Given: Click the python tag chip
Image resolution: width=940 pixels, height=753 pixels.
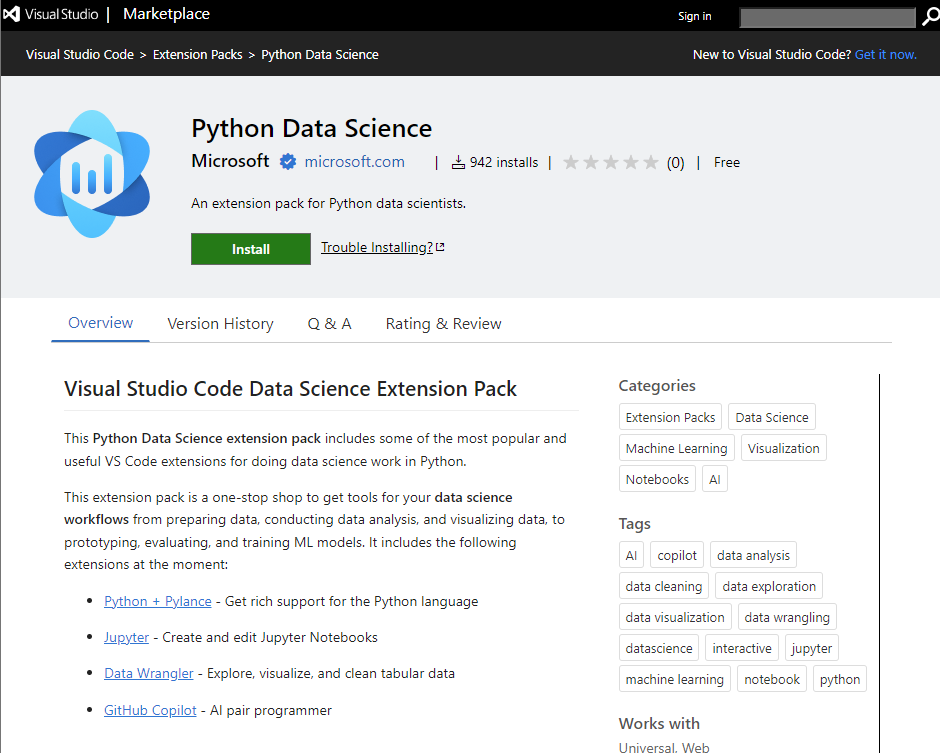Looking at the screenshot, I should click(839, 678).
